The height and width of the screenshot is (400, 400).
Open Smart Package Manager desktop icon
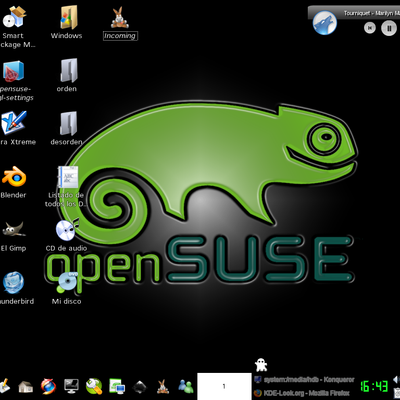pos(13,17)
